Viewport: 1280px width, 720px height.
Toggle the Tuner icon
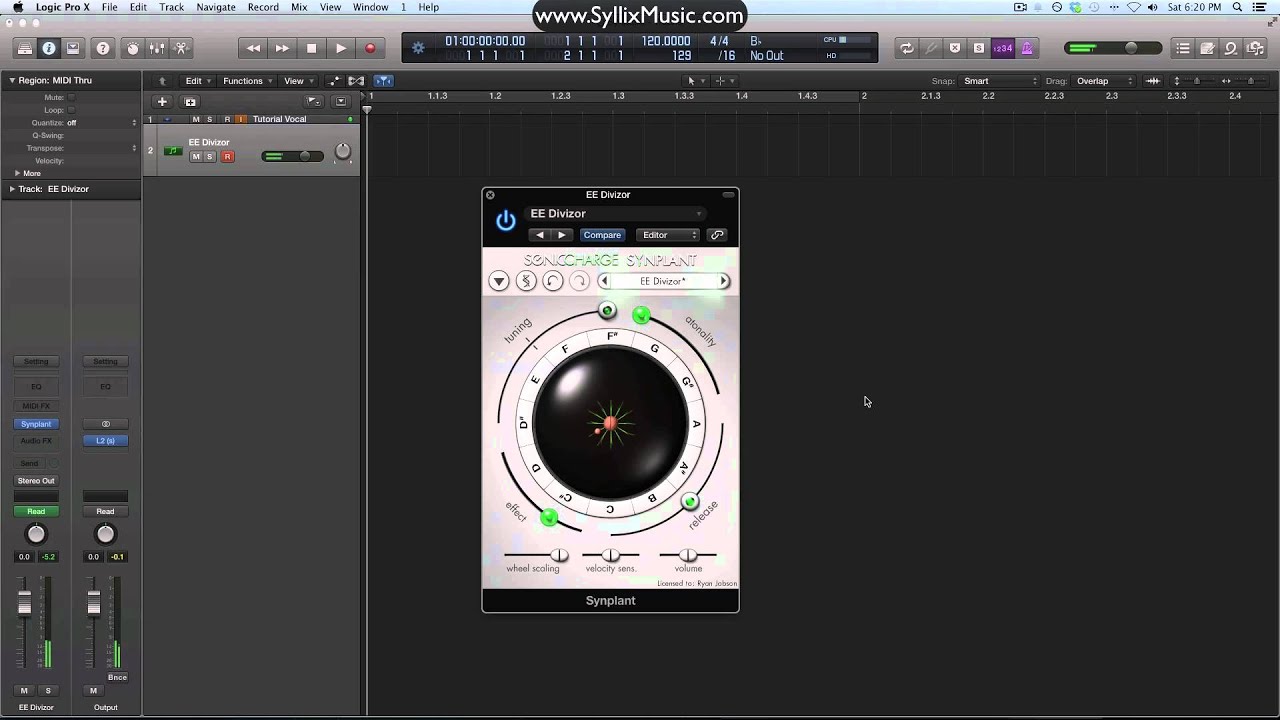pos(931,48)
